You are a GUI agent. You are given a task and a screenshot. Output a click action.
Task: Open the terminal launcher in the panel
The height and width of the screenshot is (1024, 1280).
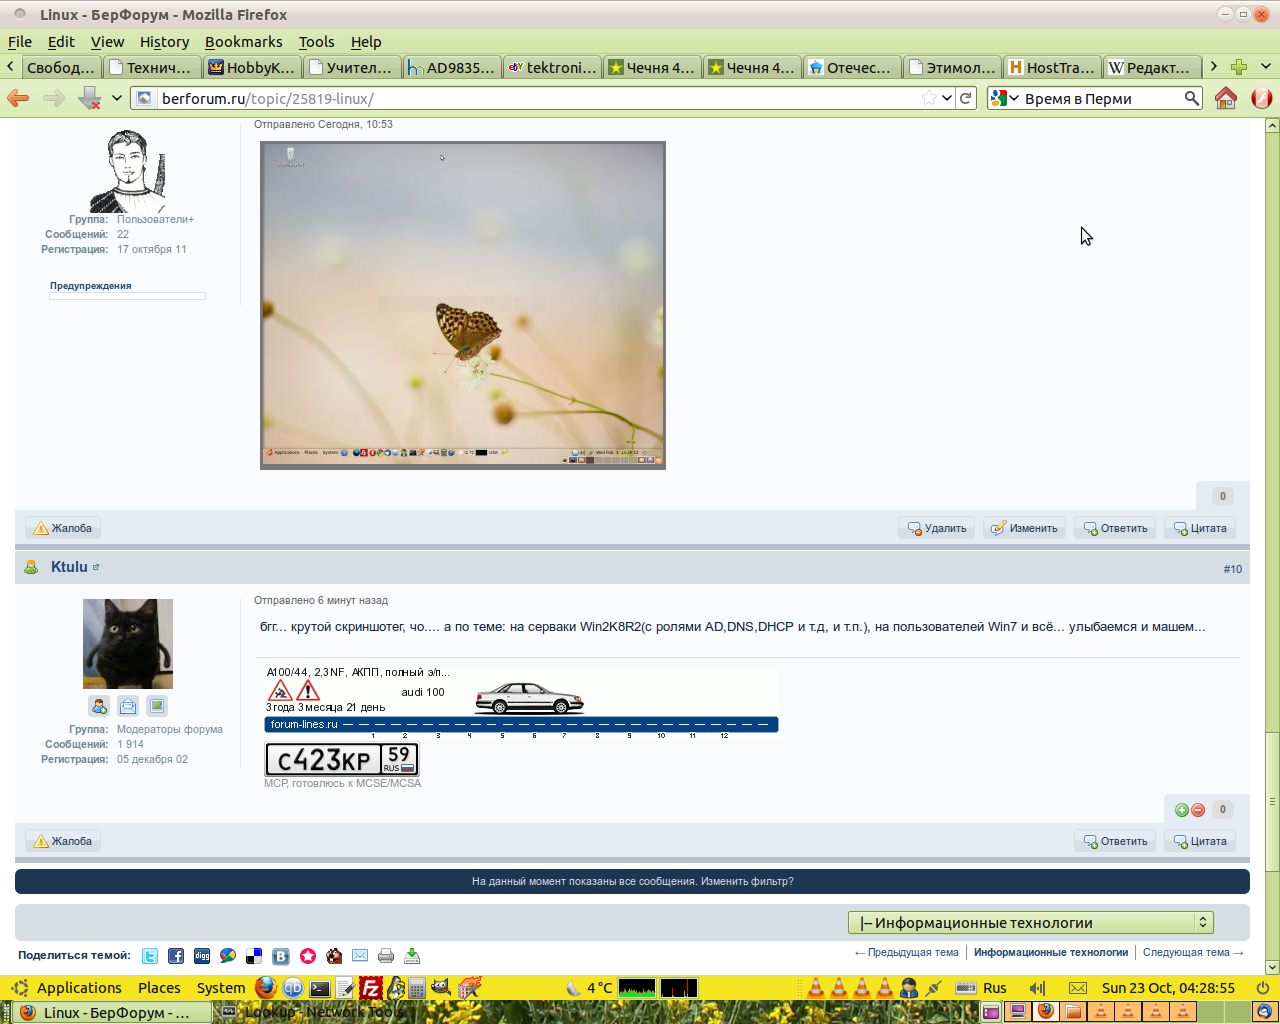coord(319,988)
